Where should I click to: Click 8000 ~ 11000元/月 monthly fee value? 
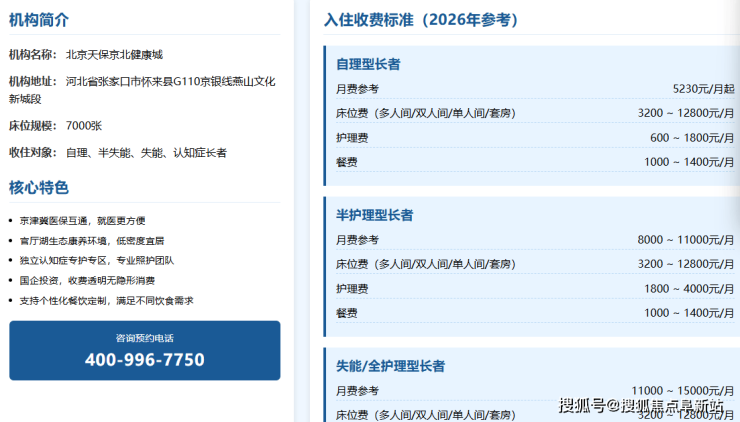[686, 240]
